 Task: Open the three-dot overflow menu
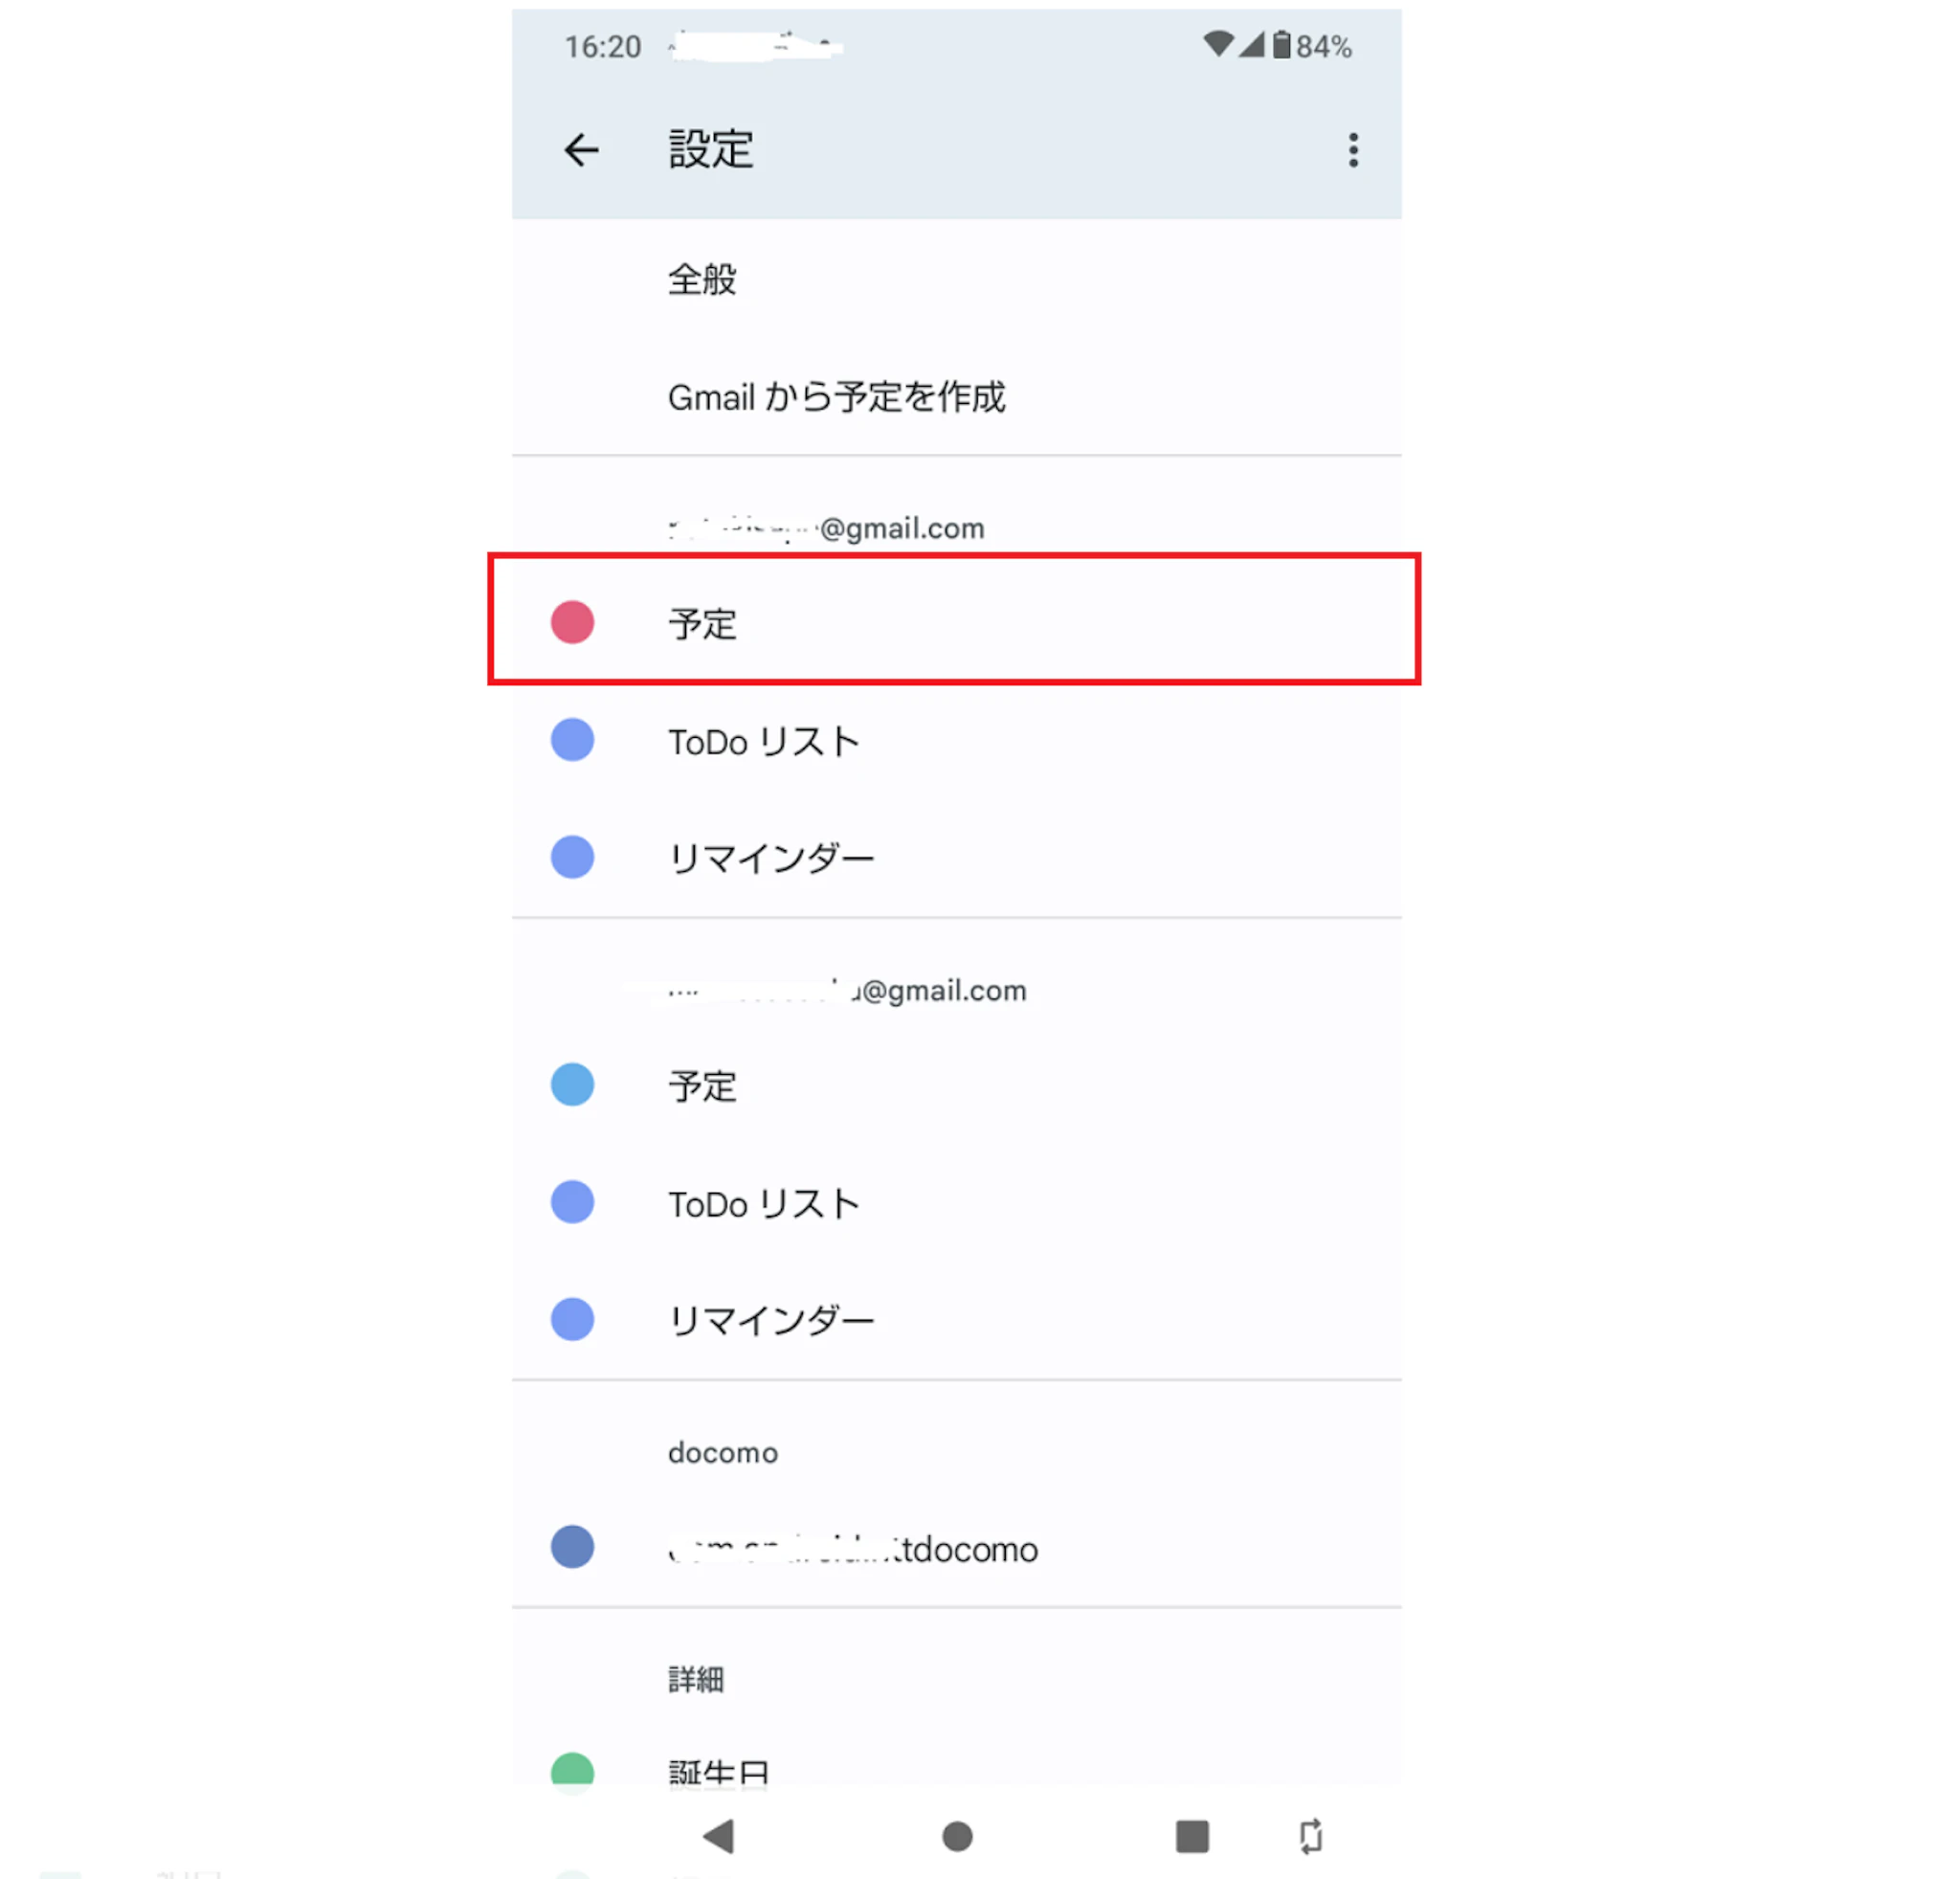[x=1353, y=150]
